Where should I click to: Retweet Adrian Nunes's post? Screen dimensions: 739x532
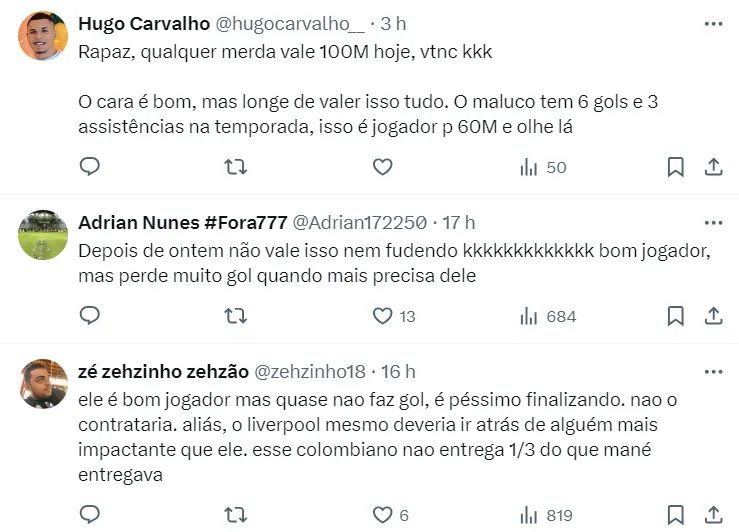point(236,316)
